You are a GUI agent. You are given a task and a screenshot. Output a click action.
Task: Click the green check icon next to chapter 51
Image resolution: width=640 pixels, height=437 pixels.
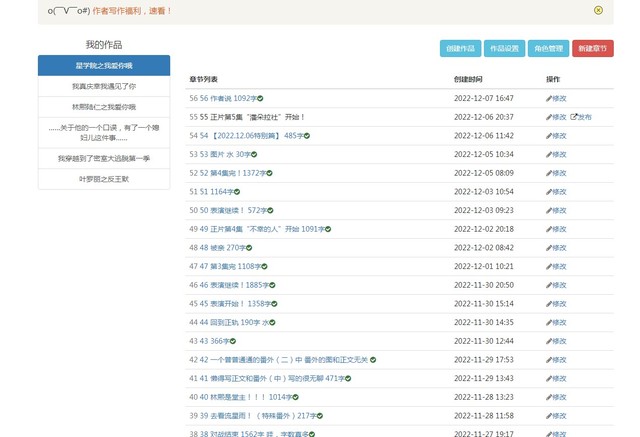pos(235,192)
